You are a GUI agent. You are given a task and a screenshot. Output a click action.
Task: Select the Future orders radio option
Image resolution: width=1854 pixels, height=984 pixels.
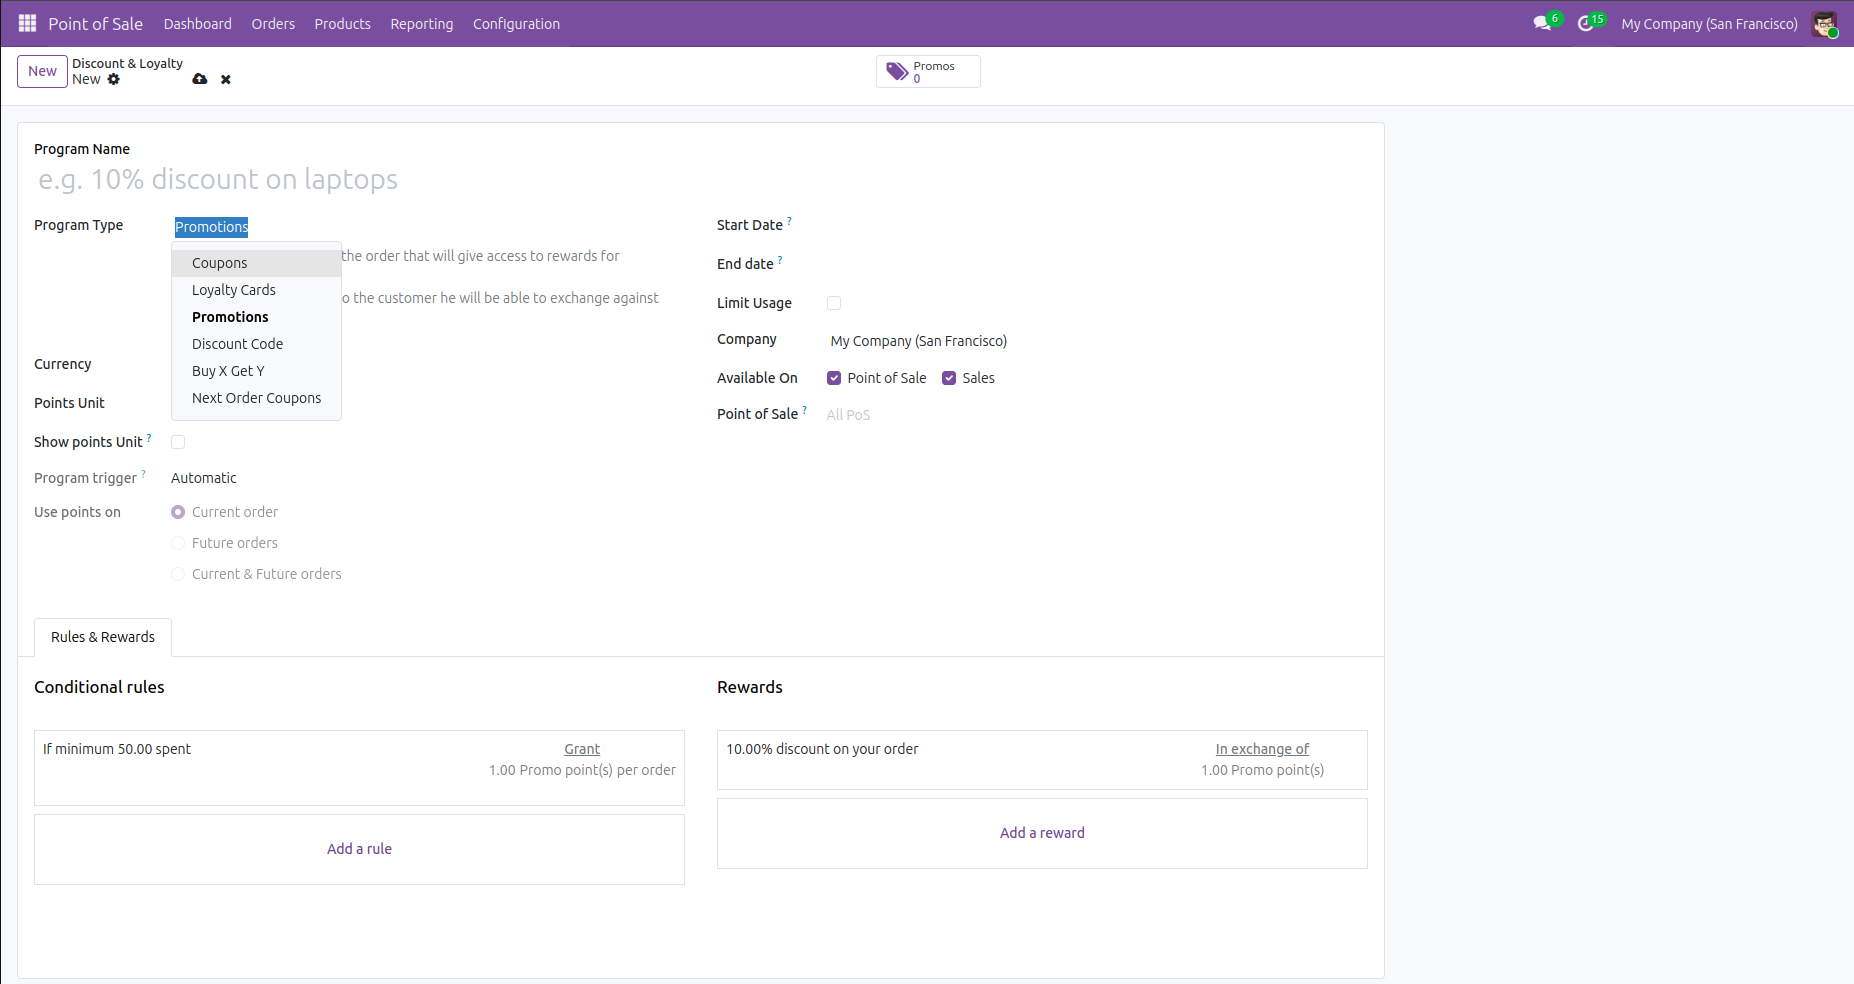[178, 543]
